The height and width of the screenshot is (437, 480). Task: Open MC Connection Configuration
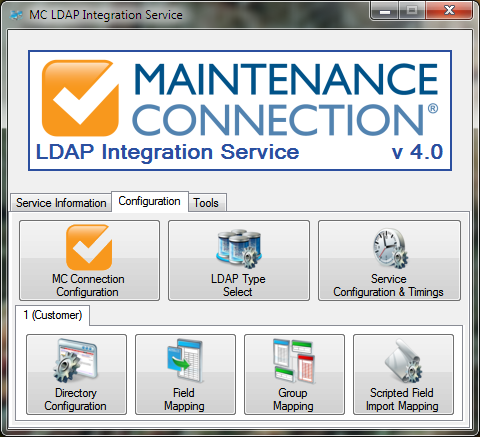click(89, 260)
